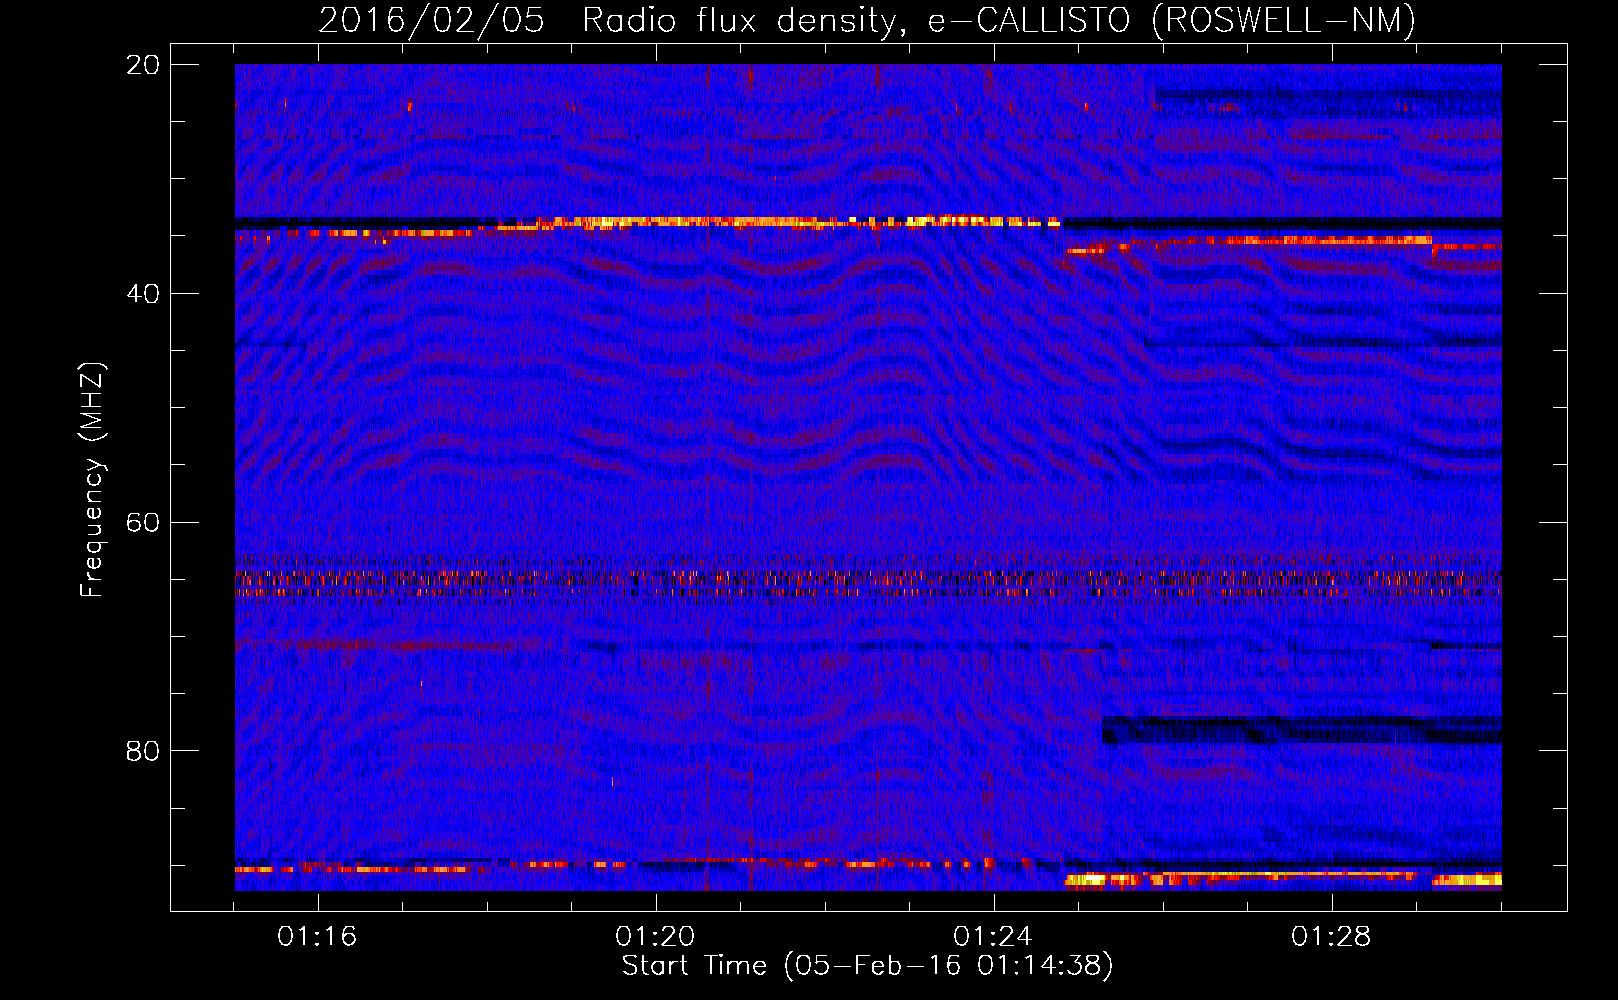Click the 60 frequency tick label
The height and width of the screenshot is (1000, 1618).
point(143,523)
